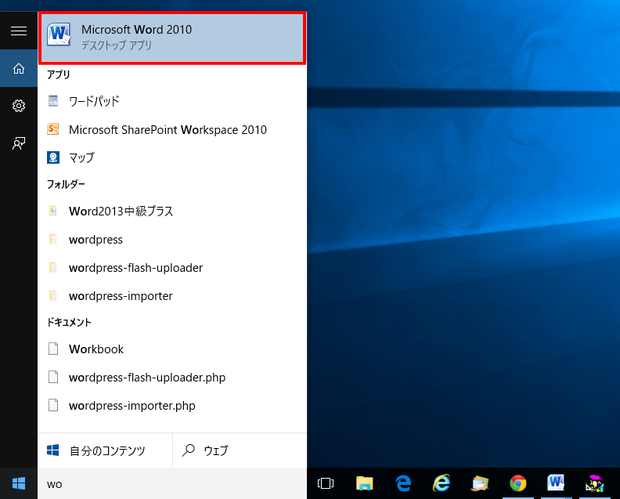
Task: Open wordpress-flash-uploader.php document
Action: click(x=172, y=377)
